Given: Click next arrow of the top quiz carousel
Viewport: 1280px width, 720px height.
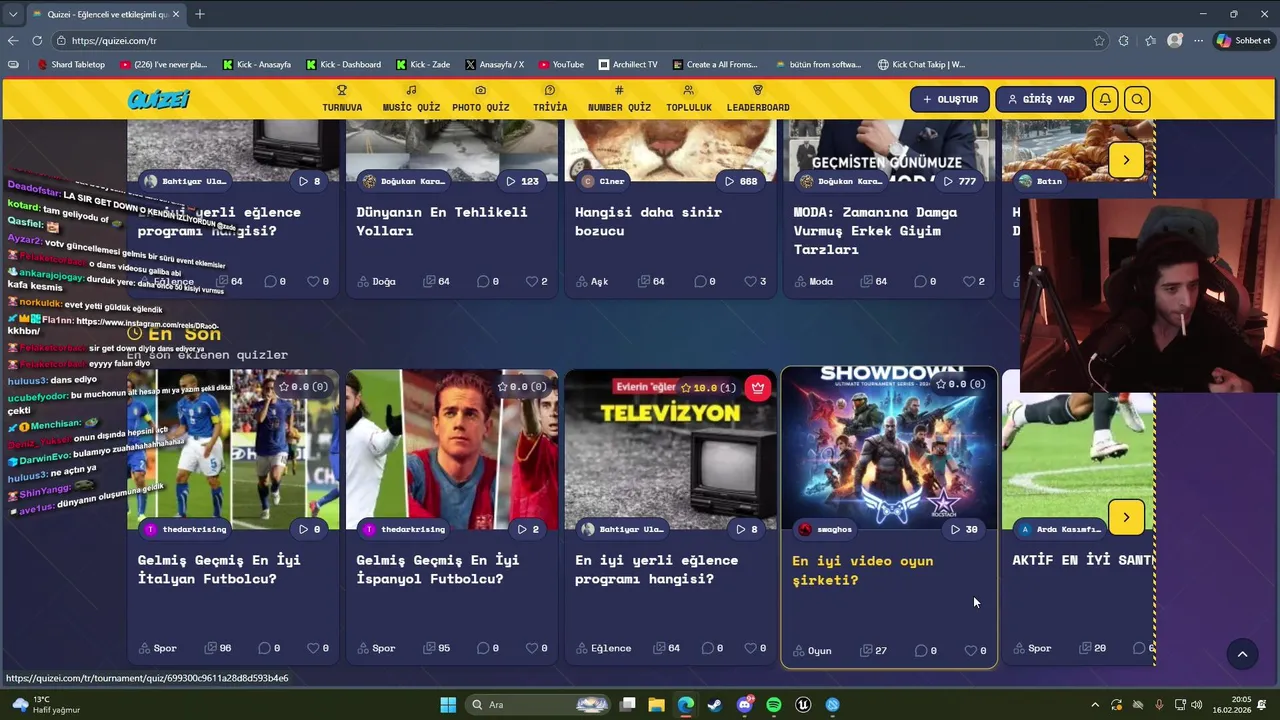Looking at the screenshot, I should click(1126, 160).
